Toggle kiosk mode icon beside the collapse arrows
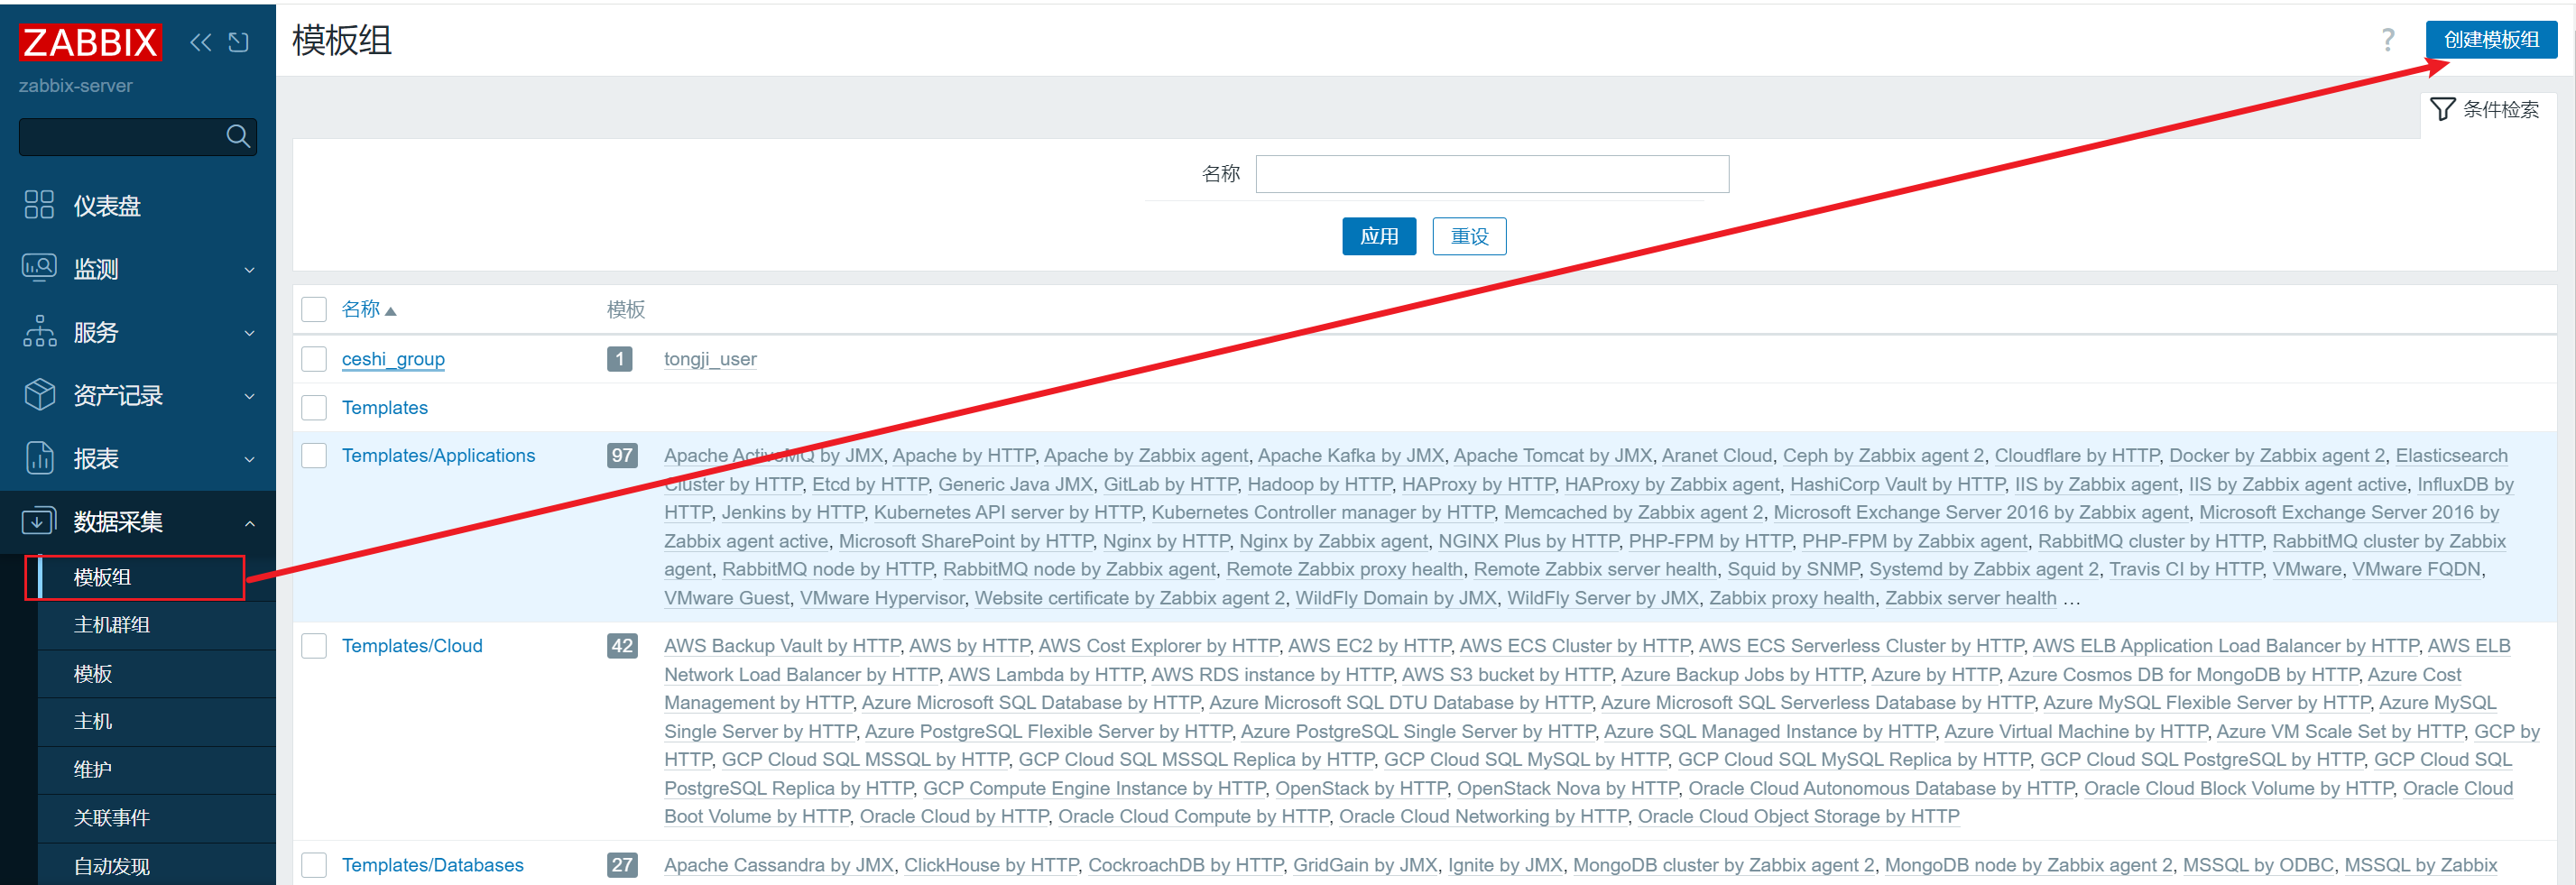The height and width of the screenshot is (885, 2576). click(238, 42)
